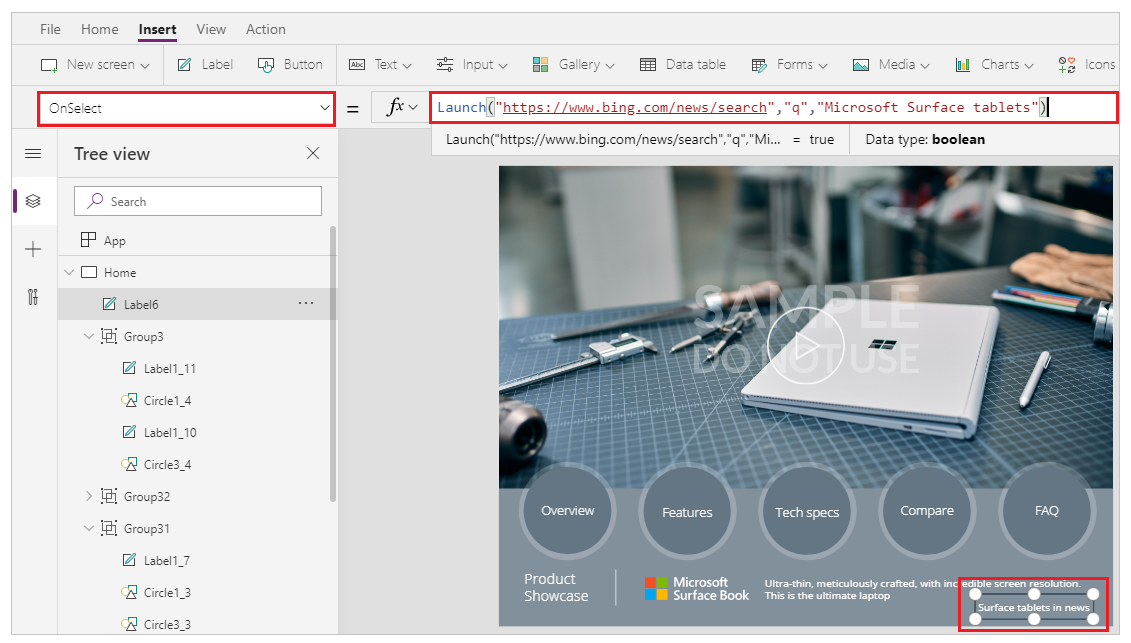This screenshot has height=643, width=1131.
Task: Expand Group32 in the Tree view
Action: pos(88,496)
